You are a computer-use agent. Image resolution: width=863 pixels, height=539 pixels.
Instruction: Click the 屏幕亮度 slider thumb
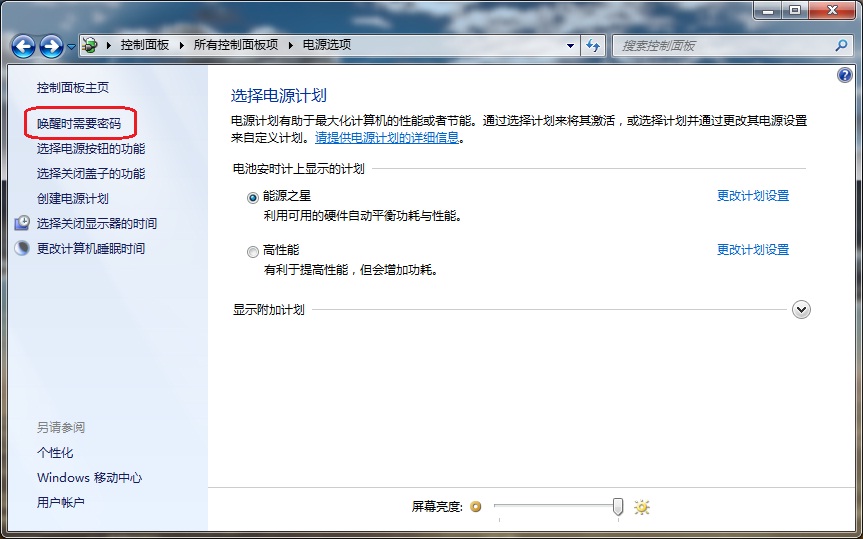(x=618, y=507)
